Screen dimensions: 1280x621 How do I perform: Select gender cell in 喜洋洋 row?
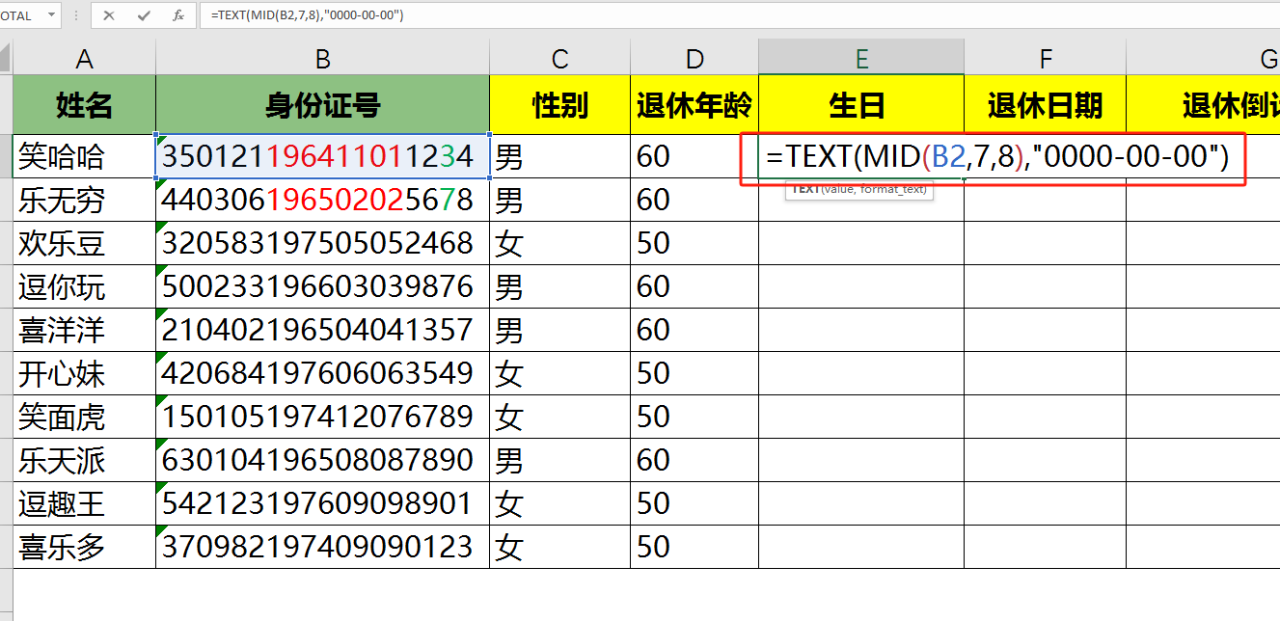560,330
